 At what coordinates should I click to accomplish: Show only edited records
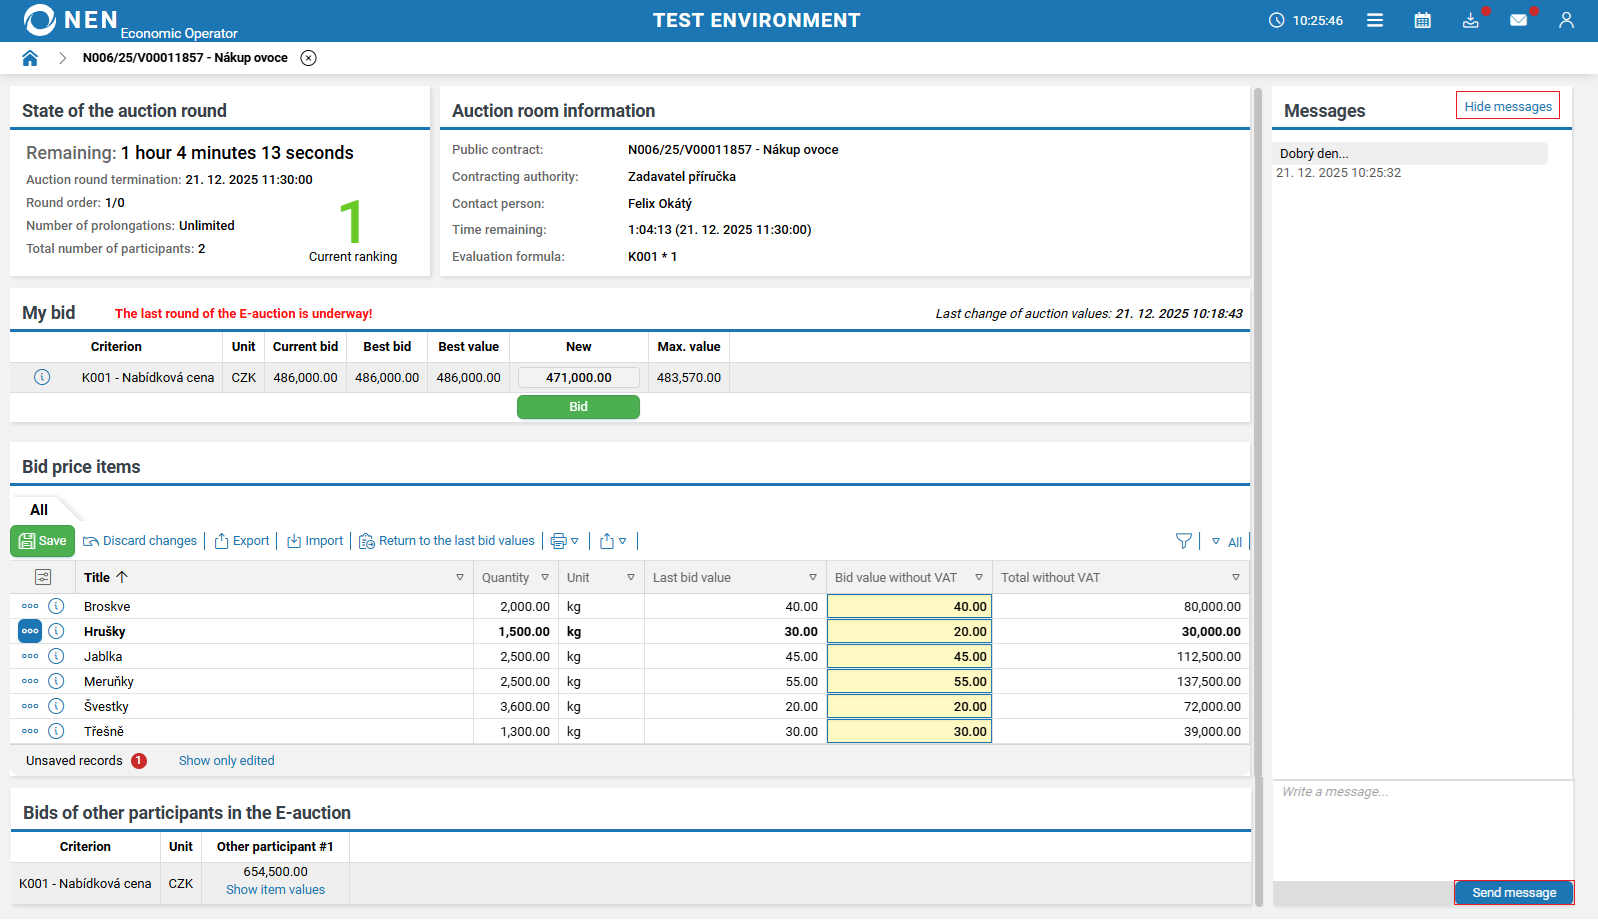click(x=226, y=761)
